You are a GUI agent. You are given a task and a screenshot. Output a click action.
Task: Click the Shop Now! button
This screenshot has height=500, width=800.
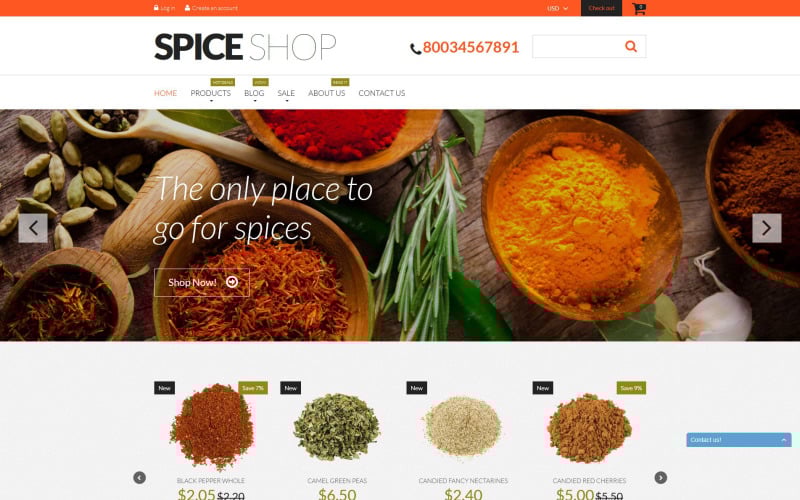point(202,283)
